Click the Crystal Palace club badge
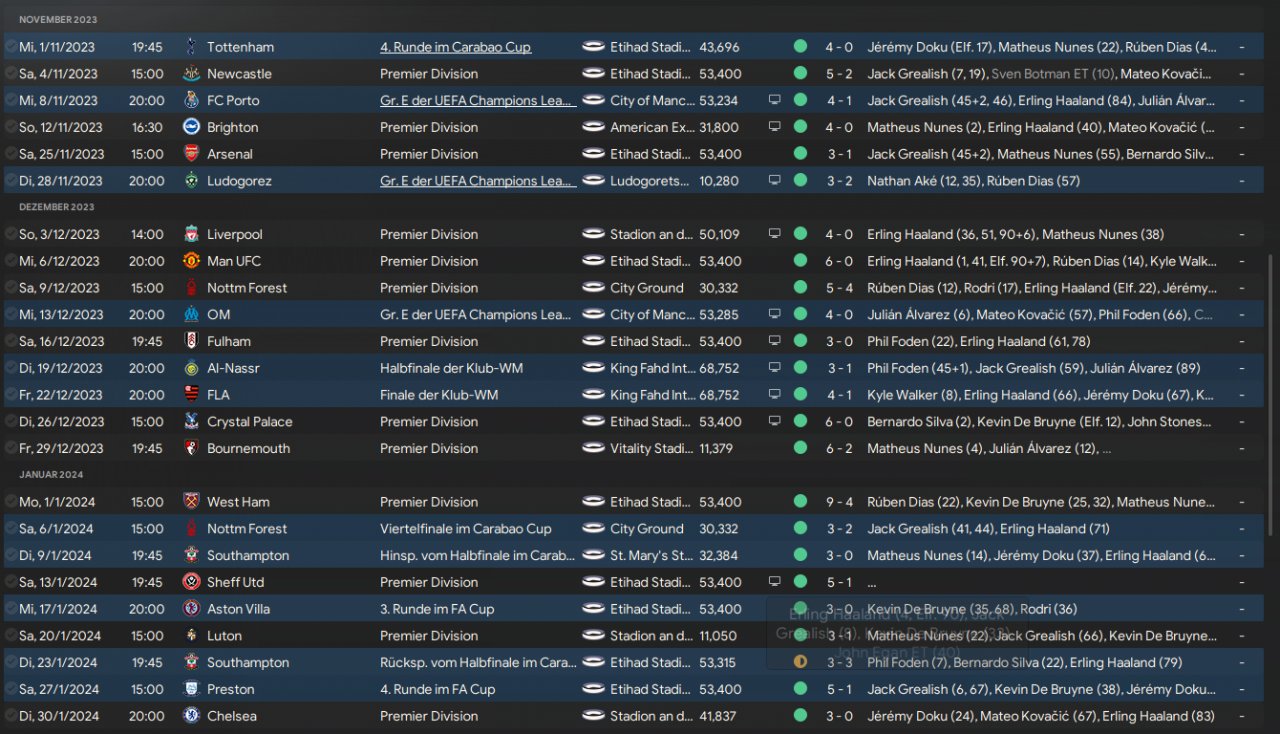 191,422
